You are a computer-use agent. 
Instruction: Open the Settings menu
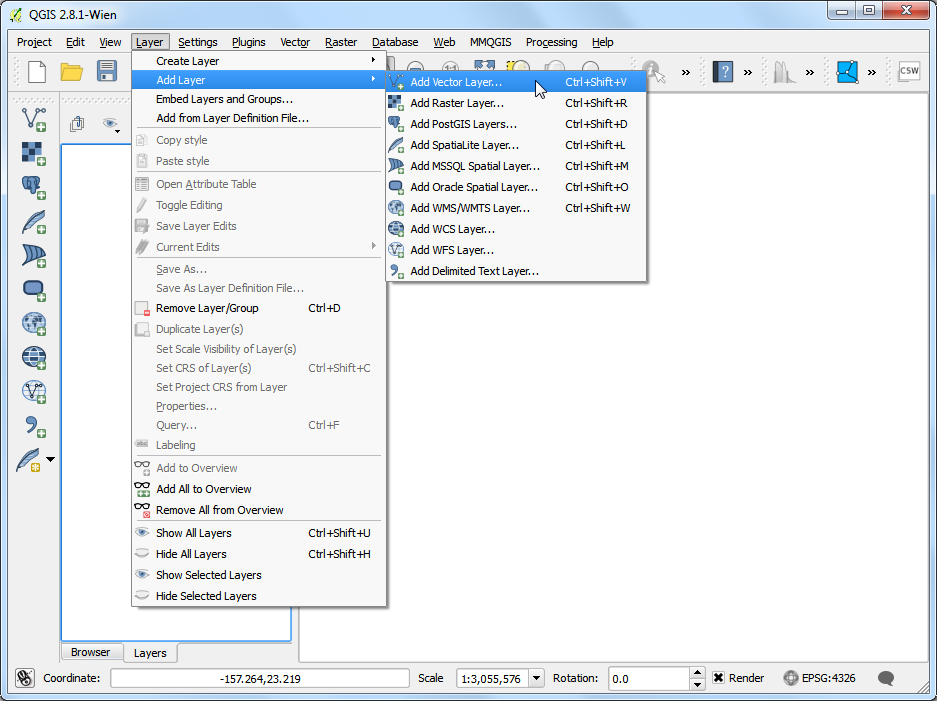point(198,42)
